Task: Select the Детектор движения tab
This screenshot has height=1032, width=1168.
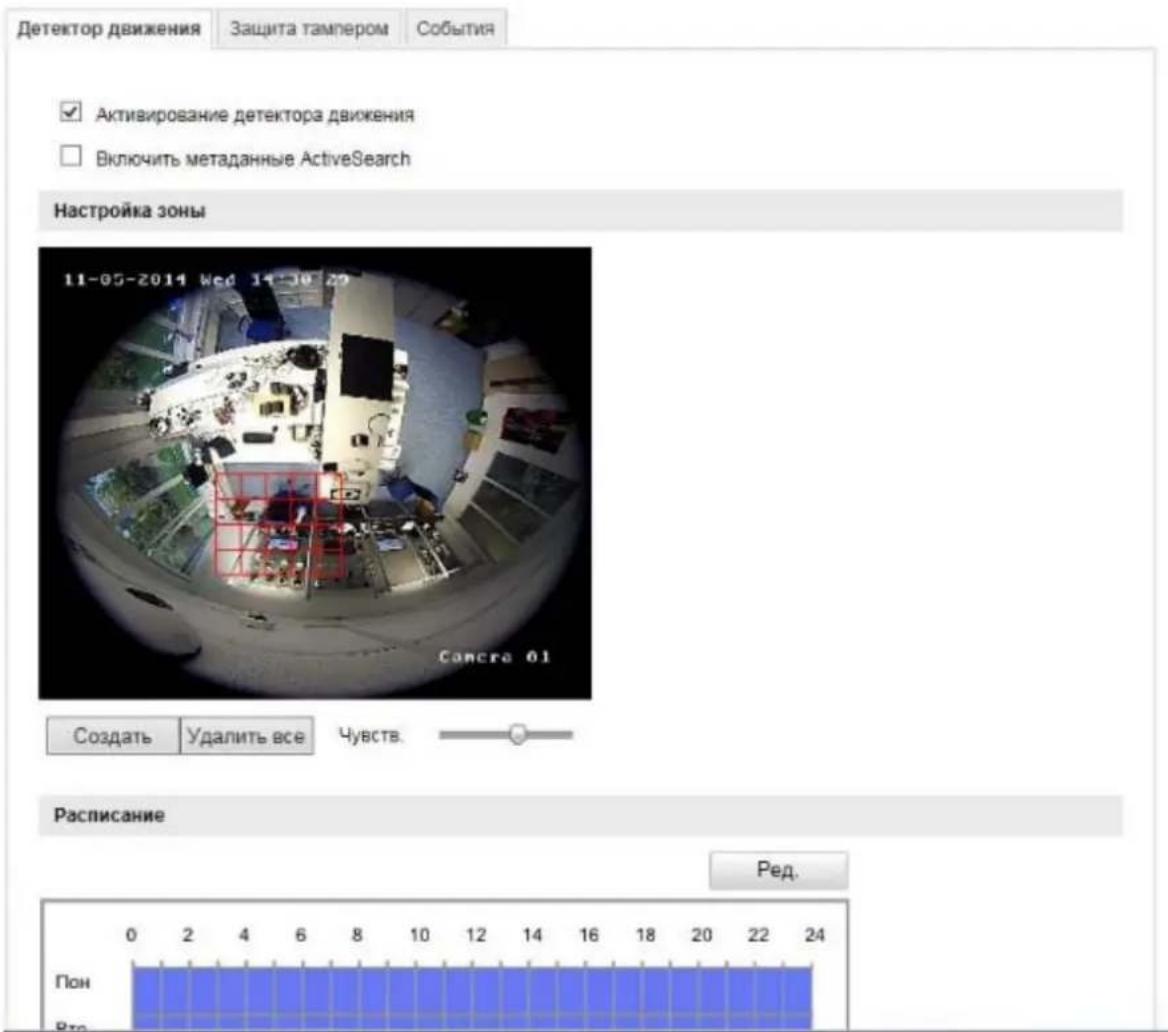Action: [109, 29]
